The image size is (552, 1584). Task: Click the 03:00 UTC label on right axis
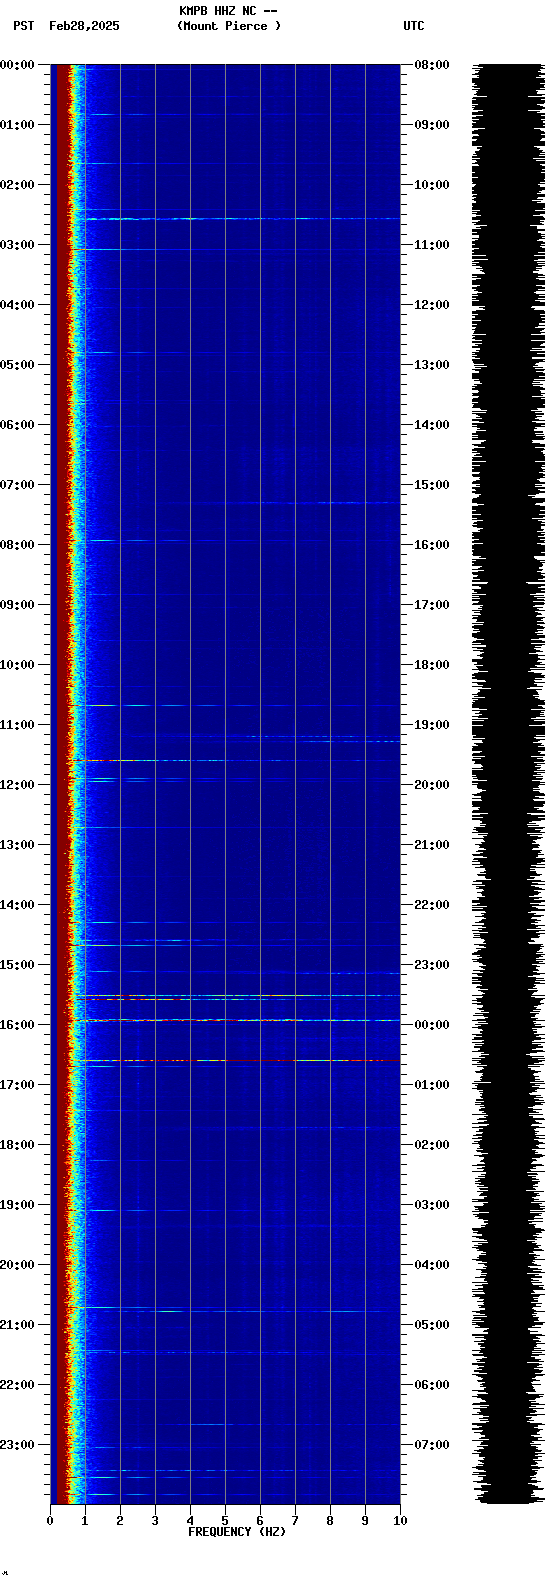(431, 1205)
